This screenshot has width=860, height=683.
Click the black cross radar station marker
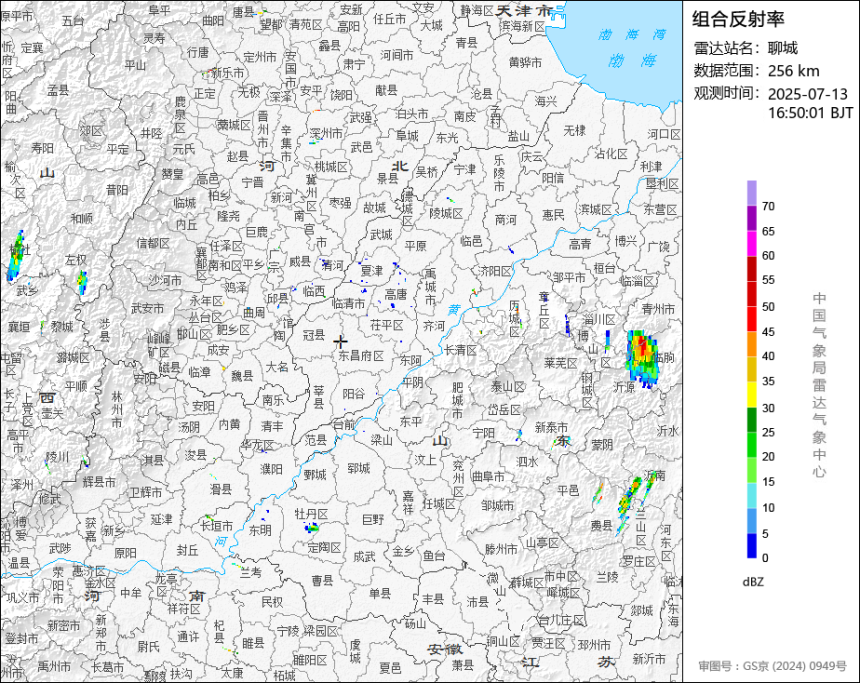[x=340, y=342]
